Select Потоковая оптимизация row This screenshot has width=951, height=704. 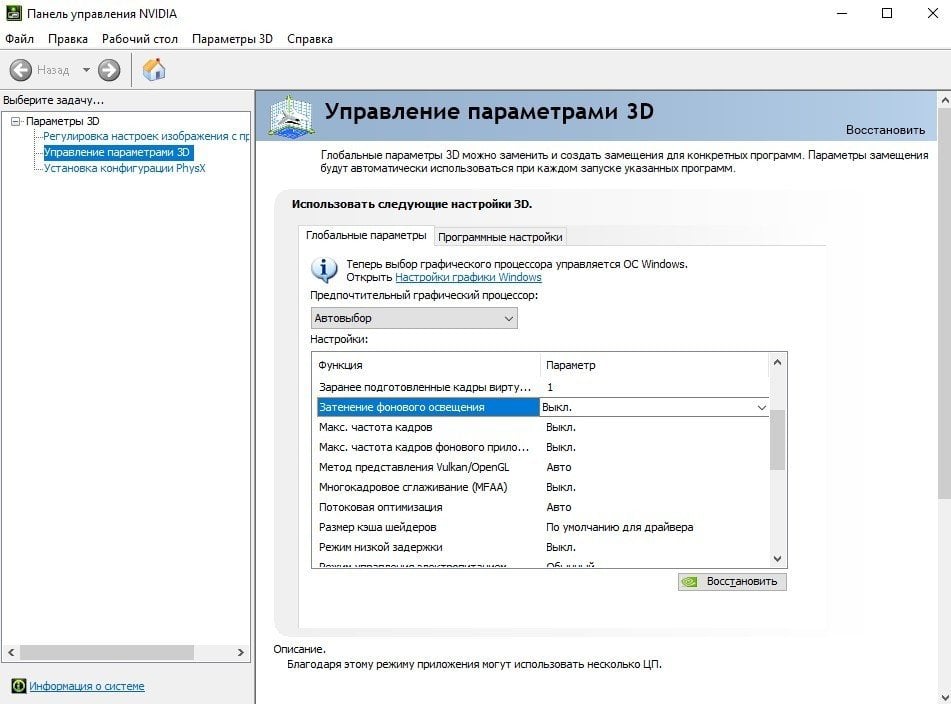(x=543, y=507)
